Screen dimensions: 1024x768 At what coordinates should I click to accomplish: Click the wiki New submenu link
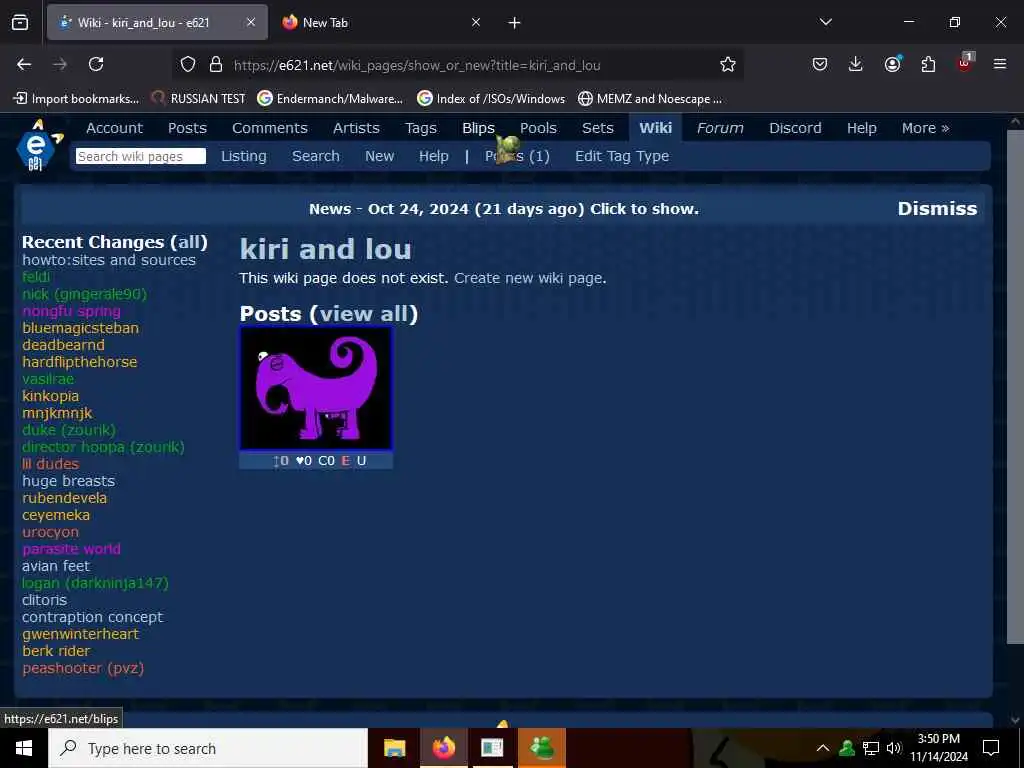(379, 156)
